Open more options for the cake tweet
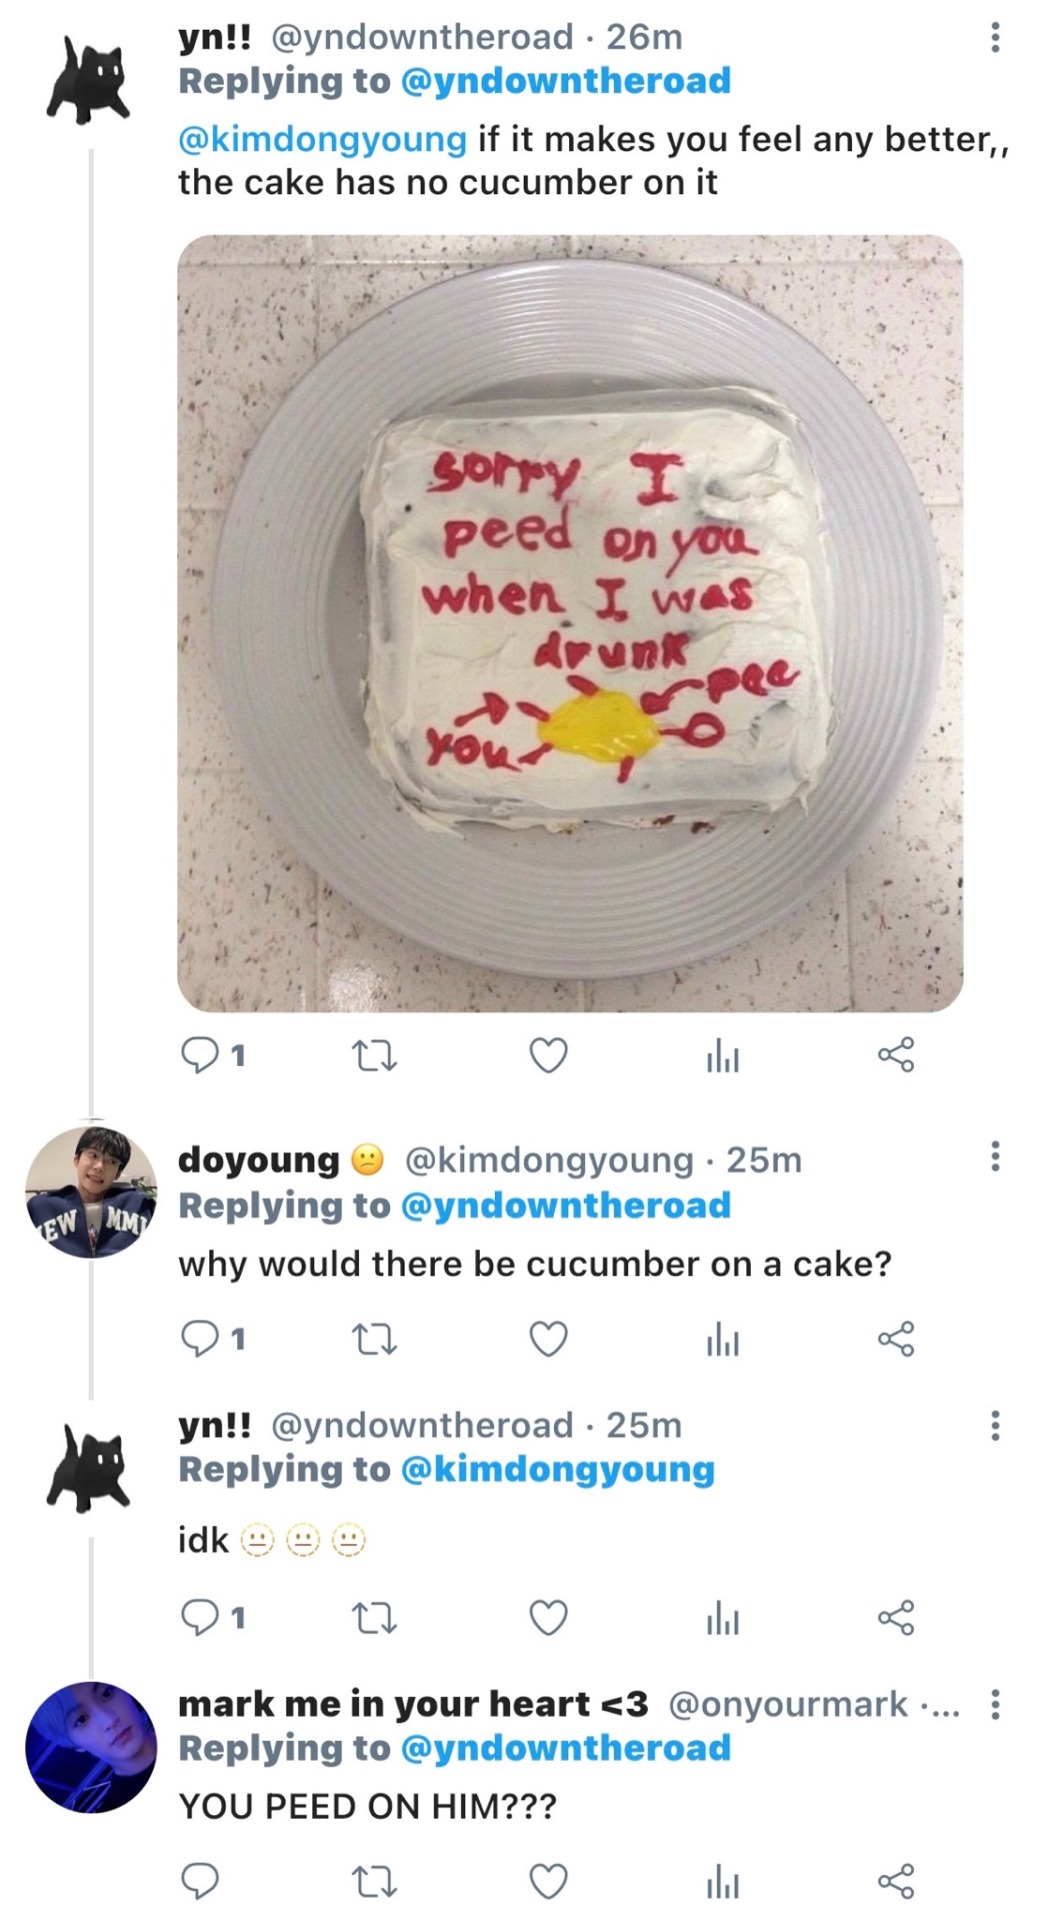Viewport: 1048px width, 1920px height. pos(994,37)
